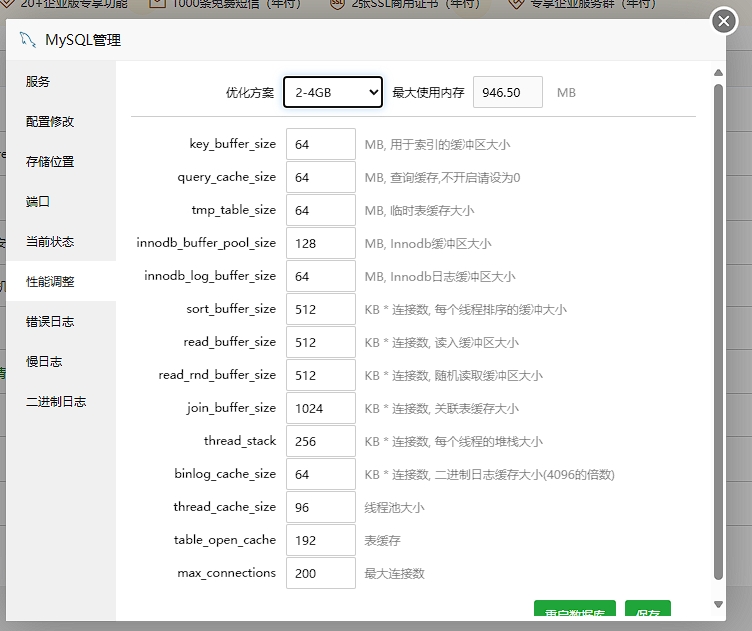Click the 'MB, Innodb缓冲区大小' description

(428, 244)
